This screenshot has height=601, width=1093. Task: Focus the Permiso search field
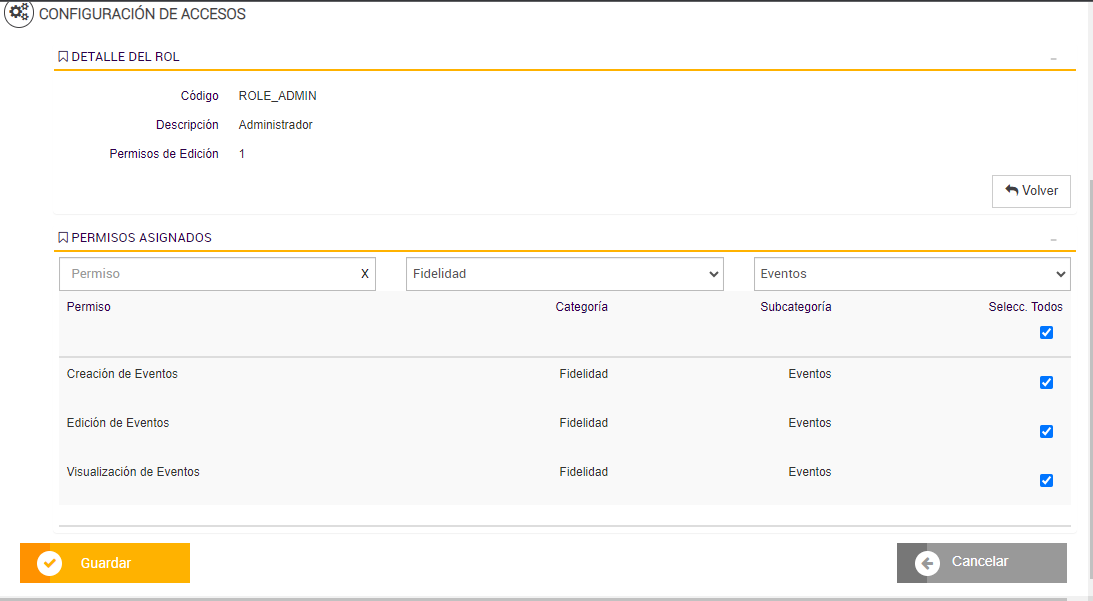tap(210, 274)
